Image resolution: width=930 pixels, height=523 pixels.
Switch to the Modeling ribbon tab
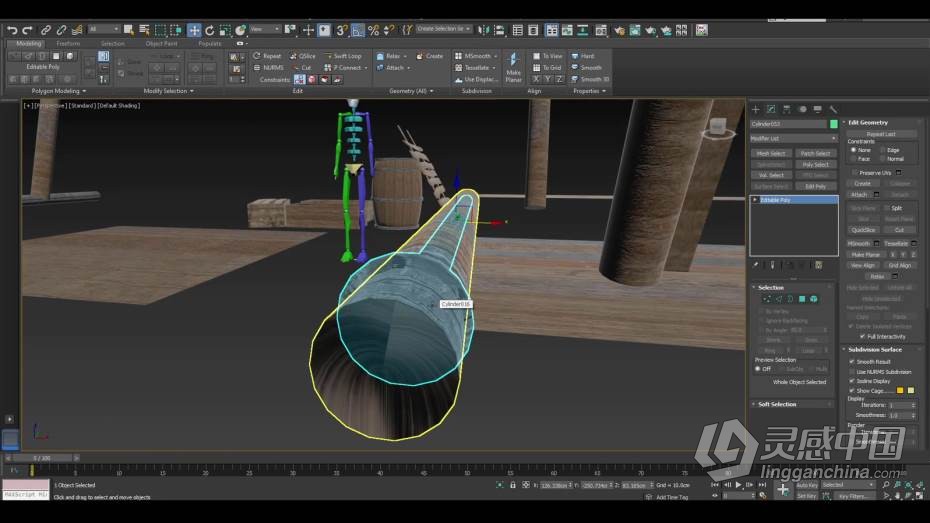(28, 43)
